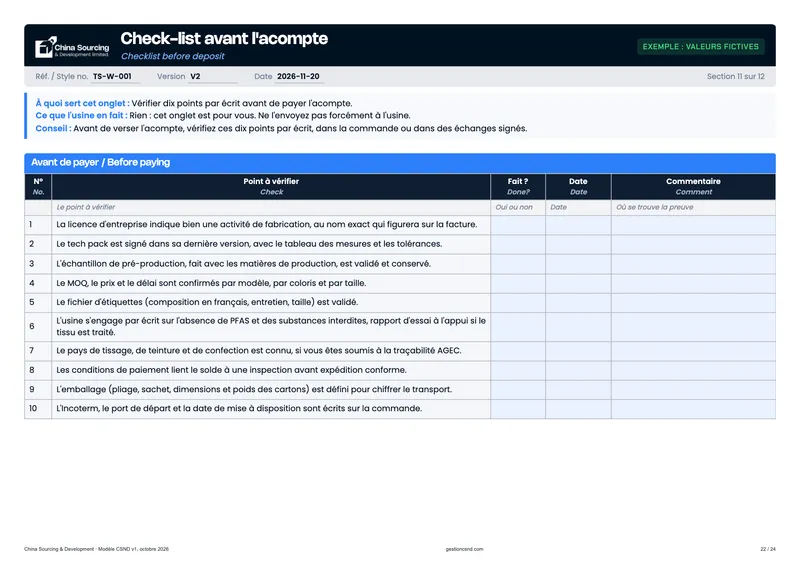This screenshot has height=565, width=800.
Task: Click the China Sourcing logo
Action: coord(72,47)
